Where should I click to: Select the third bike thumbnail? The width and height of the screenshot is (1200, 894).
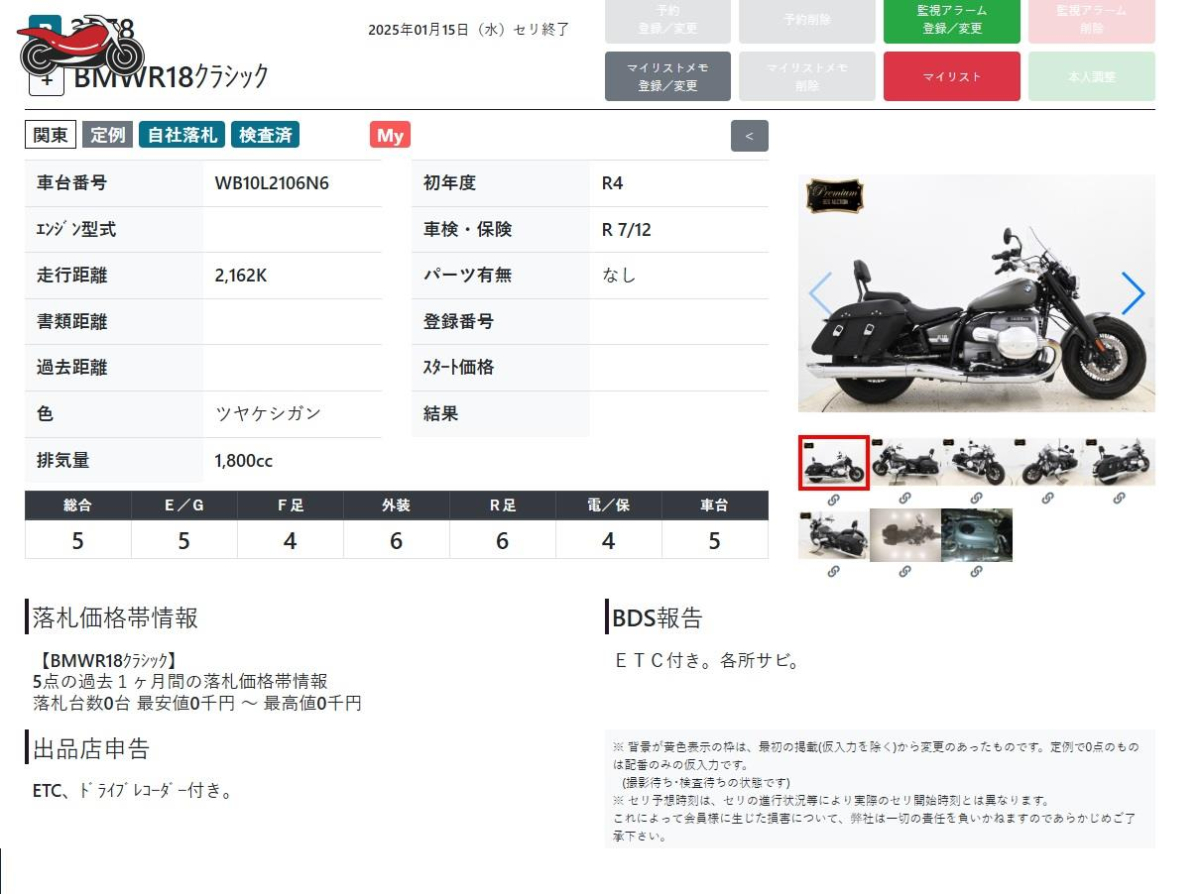click(976, 462)
